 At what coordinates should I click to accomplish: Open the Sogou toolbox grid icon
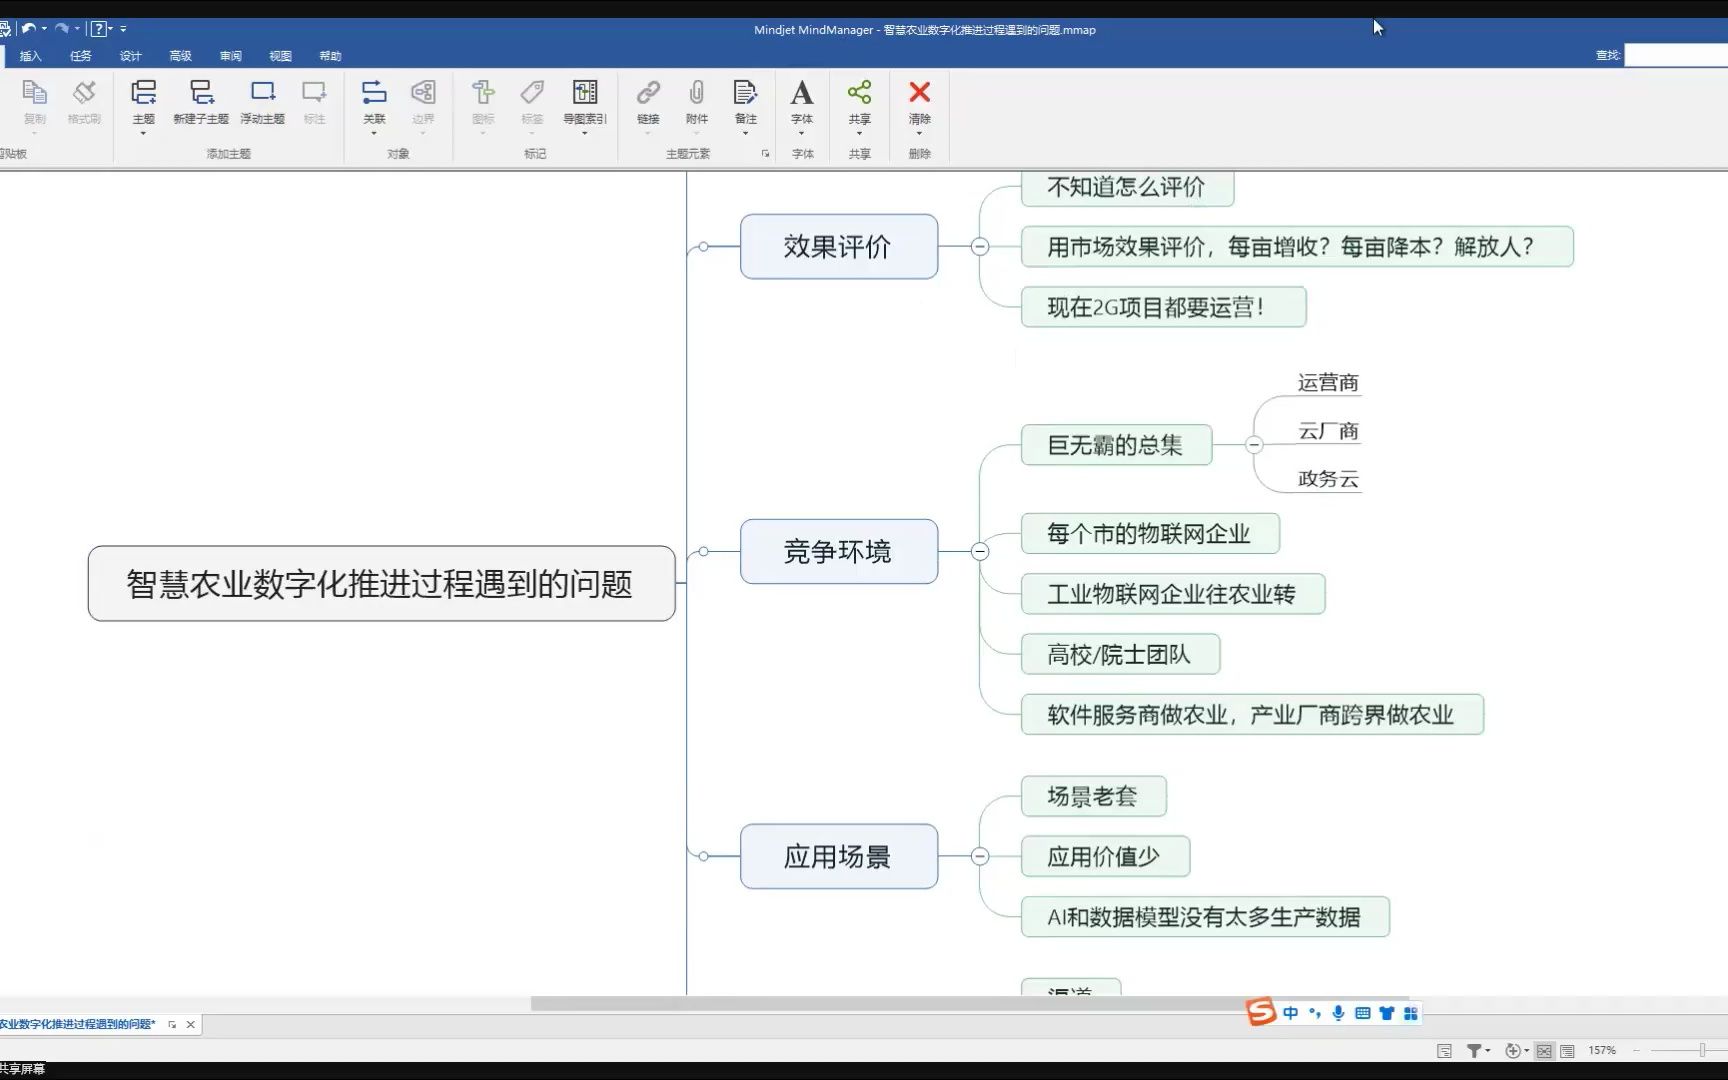pos(1411,1013)
